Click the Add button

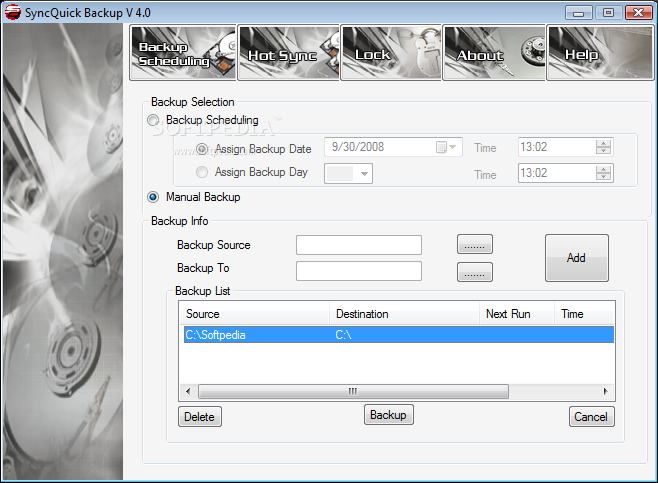pos(577,258)
